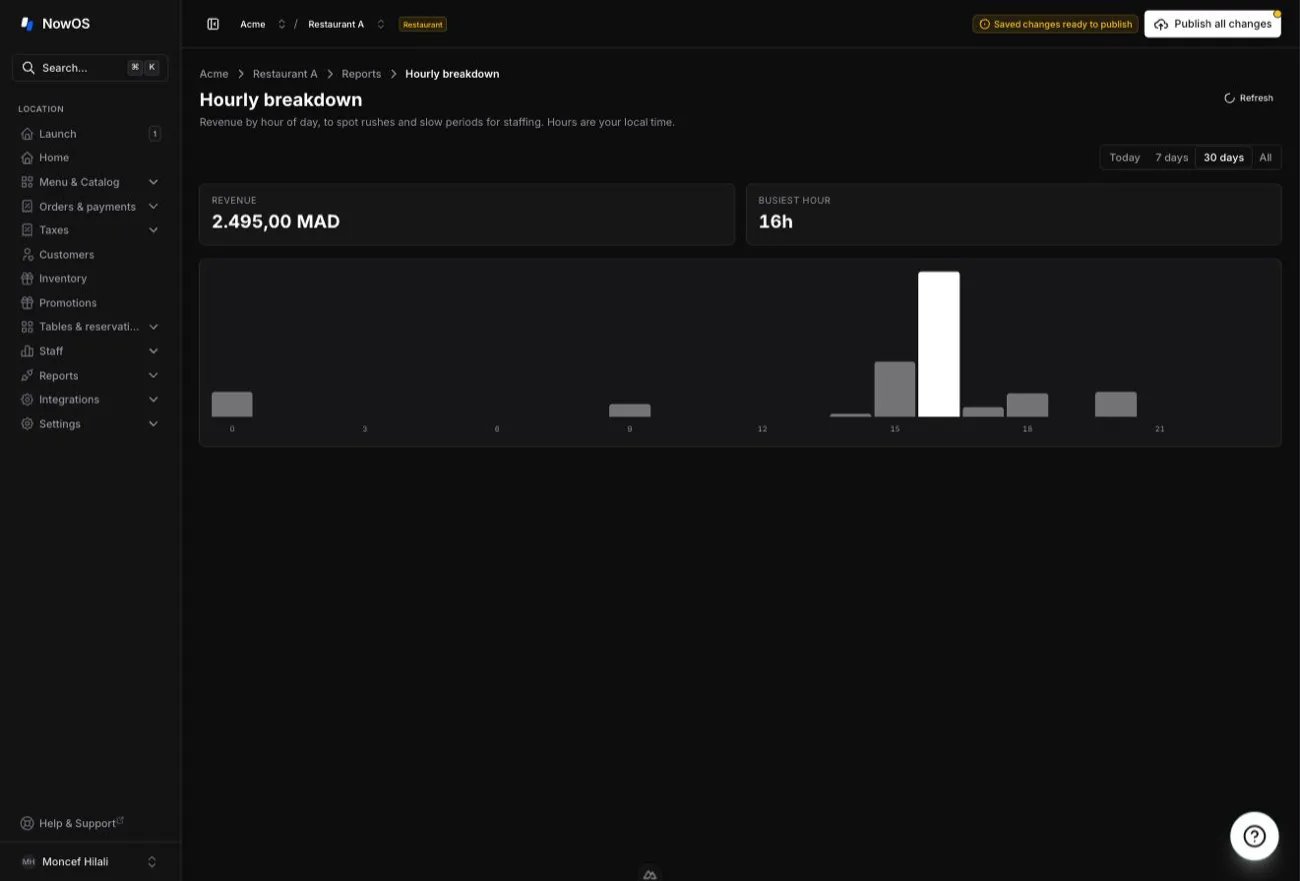Expand the Menu & Catalog chevron
Screen dimensions: 1300x881
(x=153, y=182)
